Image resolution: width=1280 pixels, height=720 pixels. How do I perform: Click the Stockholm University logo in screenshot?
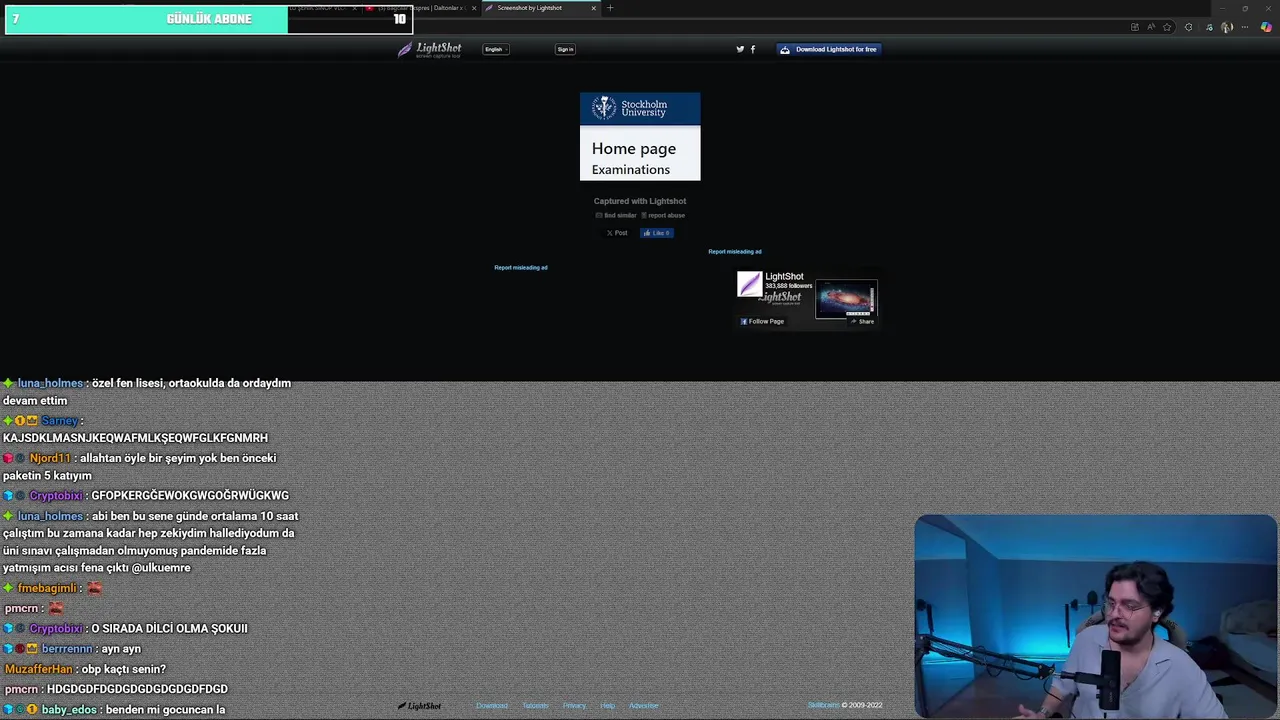(x=630, y=108)
